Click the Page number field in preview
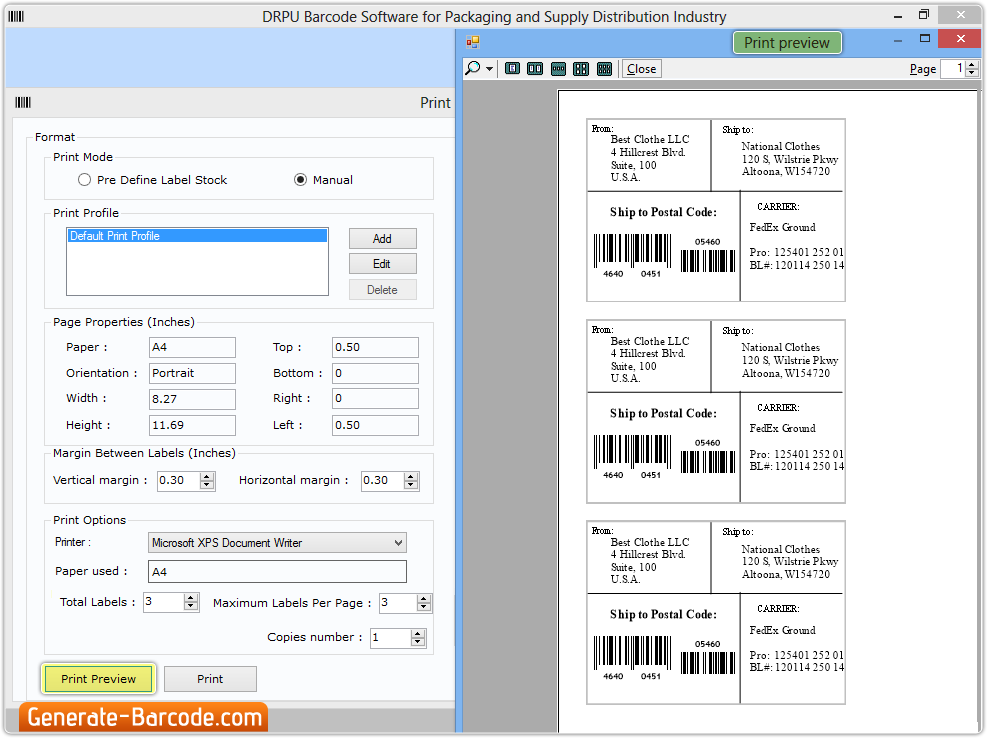This screenshot has height=738, width=987. [x=953, y=69]
